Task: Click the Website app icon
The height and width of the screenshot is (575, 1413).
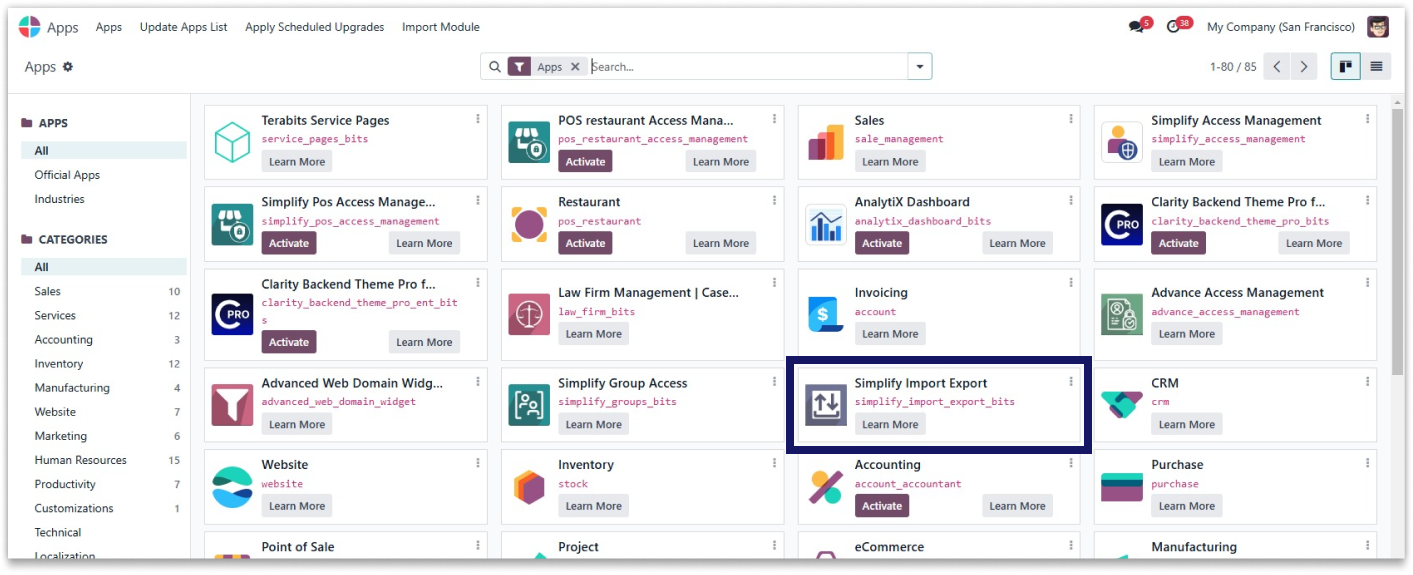Action: (232, 487)
